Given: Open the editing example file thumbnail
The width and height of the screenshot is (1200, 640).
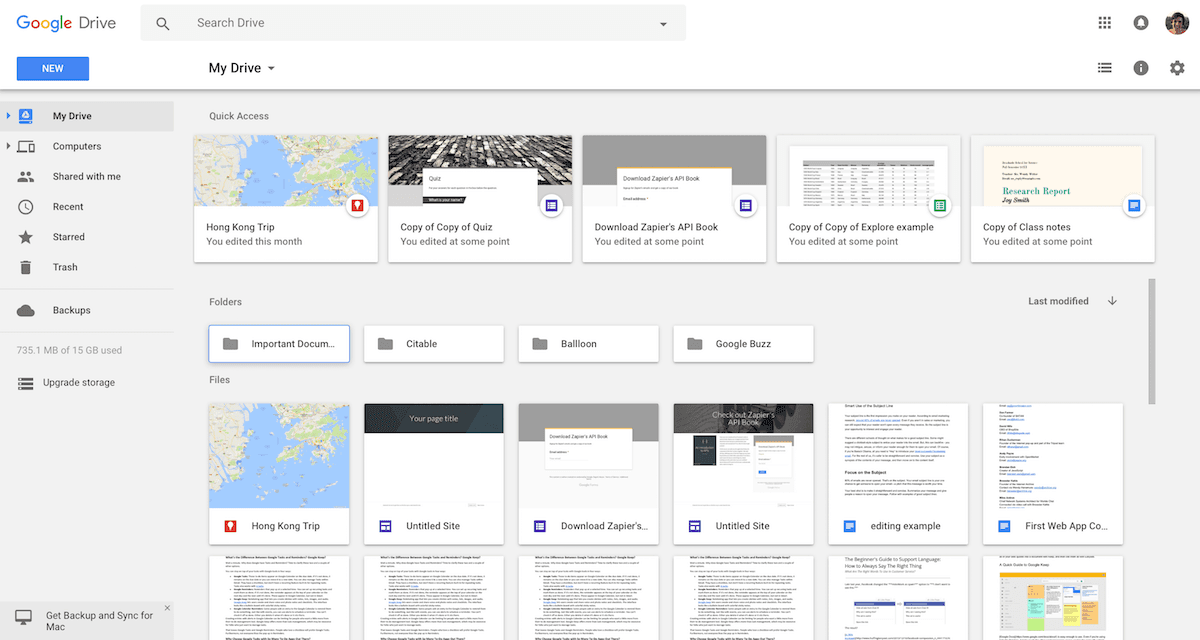Looking at the screenshot, I should [898, 455].
